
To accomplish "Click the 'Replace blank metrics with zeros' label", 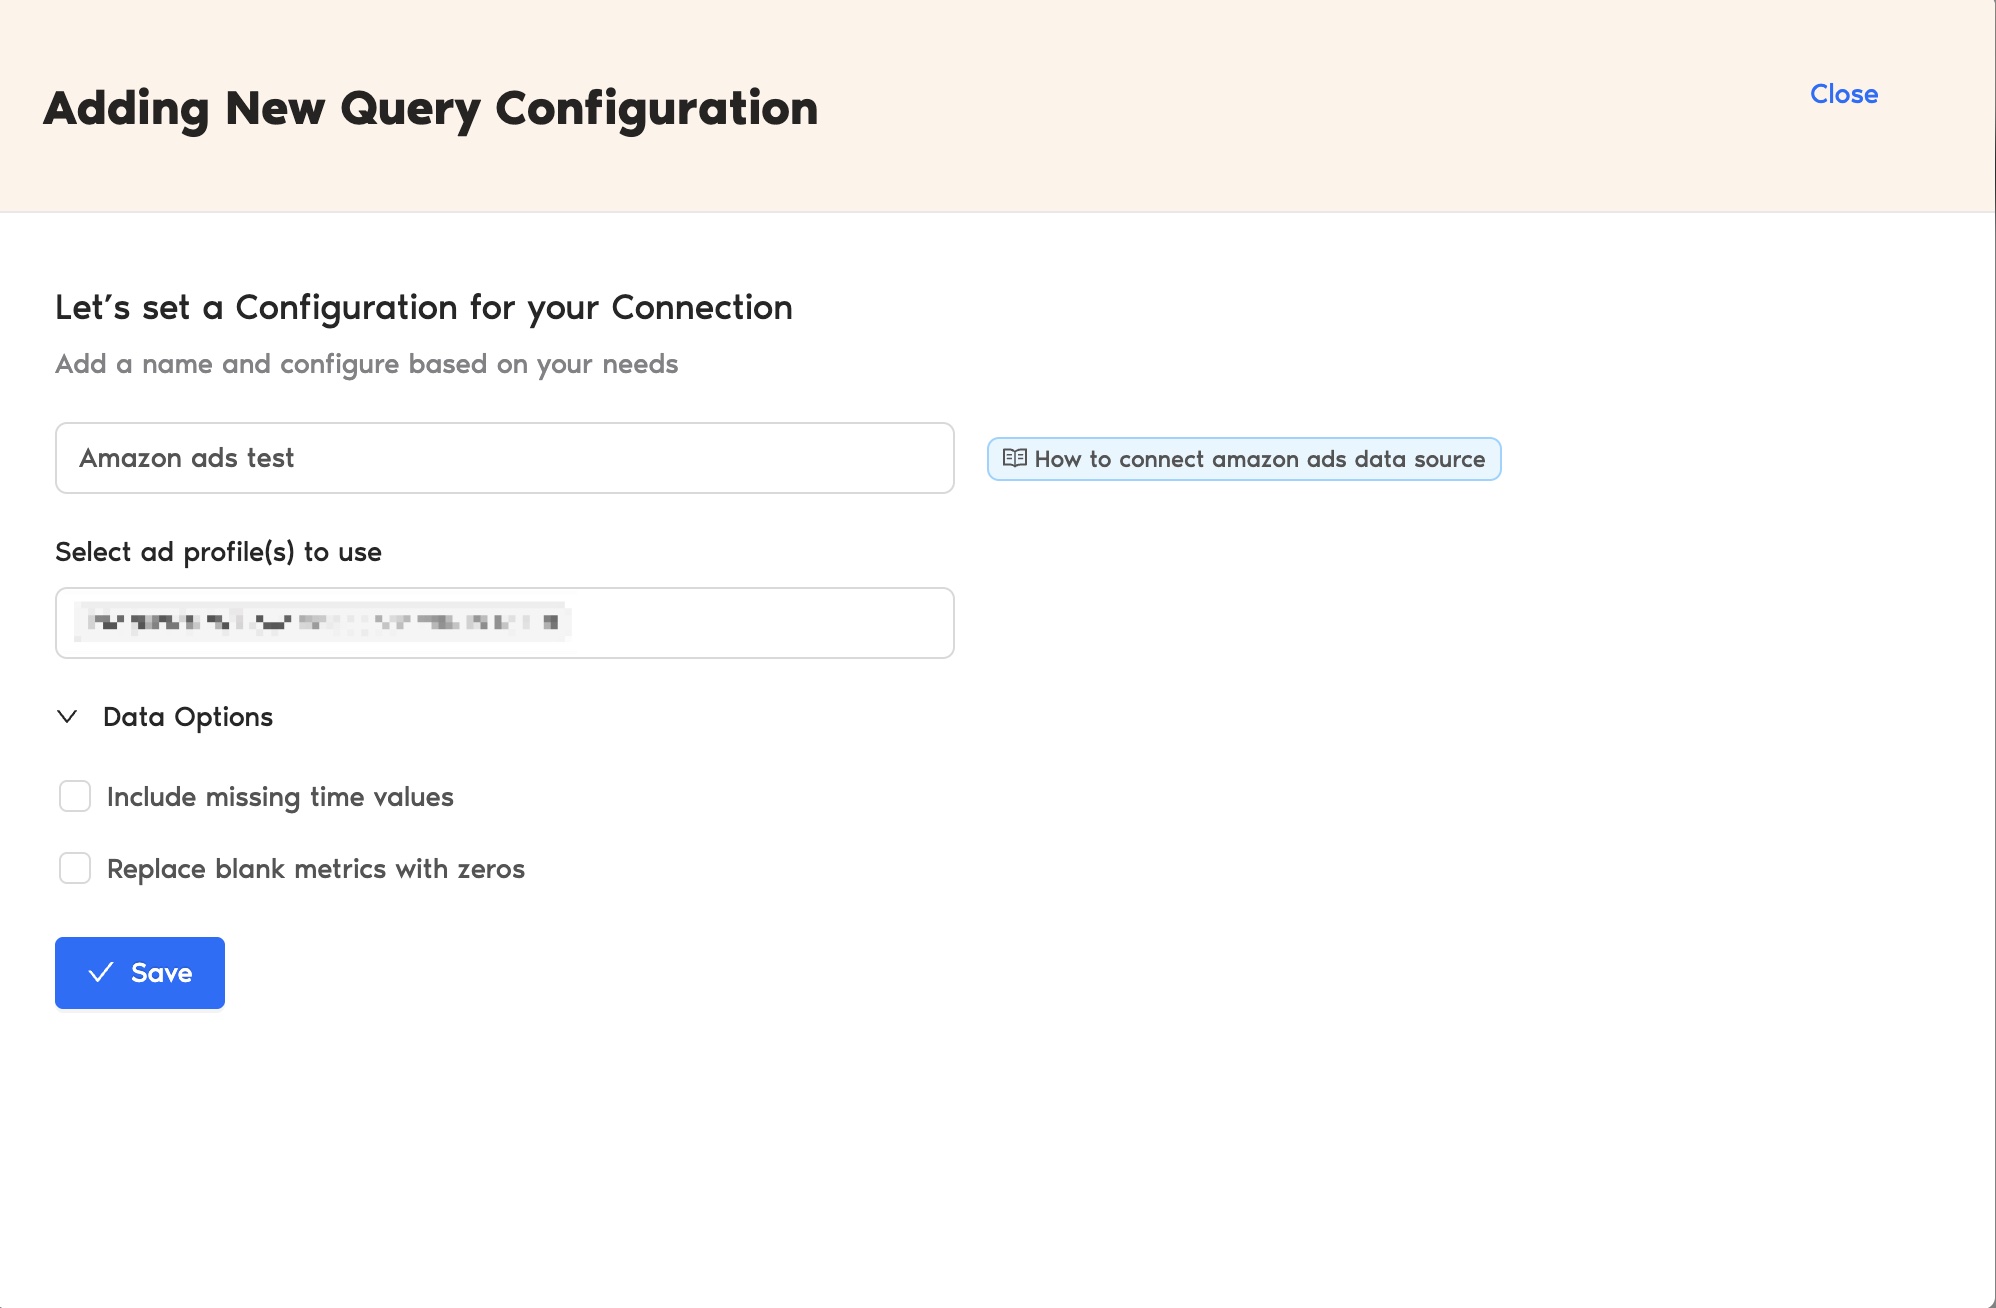I will coord(316,869).
